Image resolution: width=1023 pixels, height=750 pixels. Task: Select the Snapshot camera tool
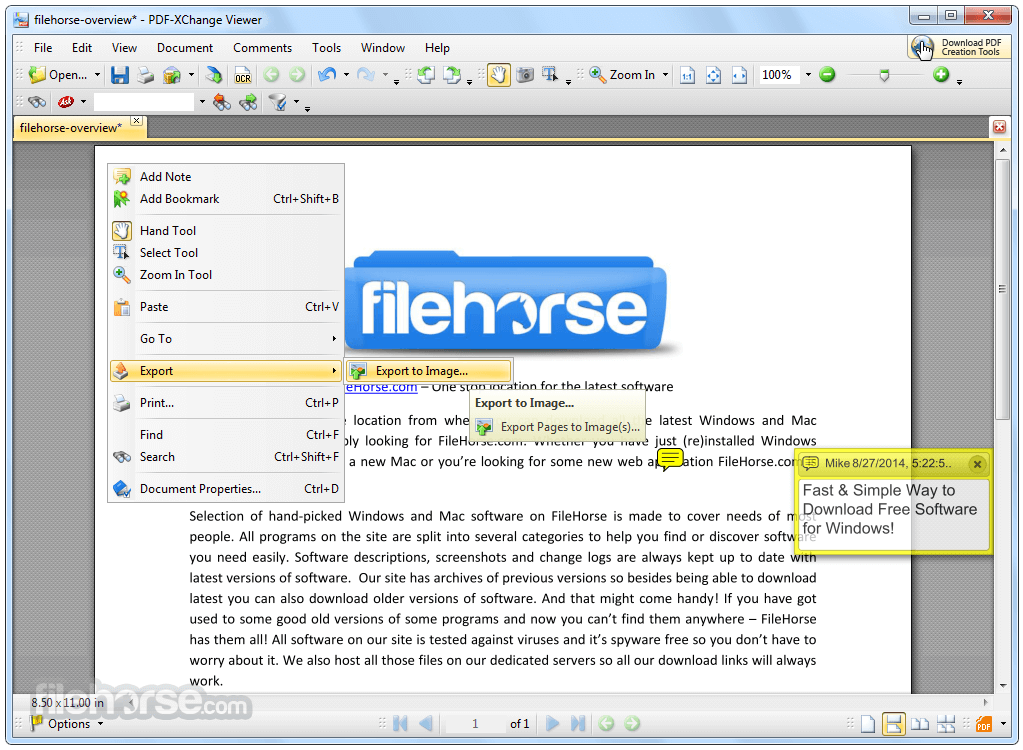pos(525,75)
